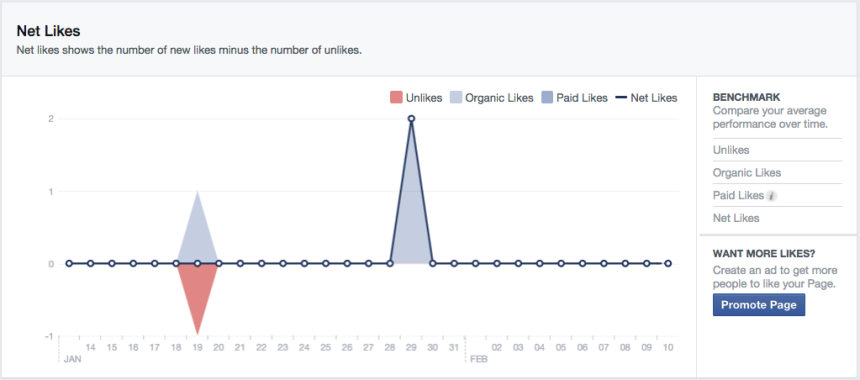The width and height of the screenshot is (860, 380).
Task: Click the red Unlikes area on chart
Action: (x=197, y=291)
